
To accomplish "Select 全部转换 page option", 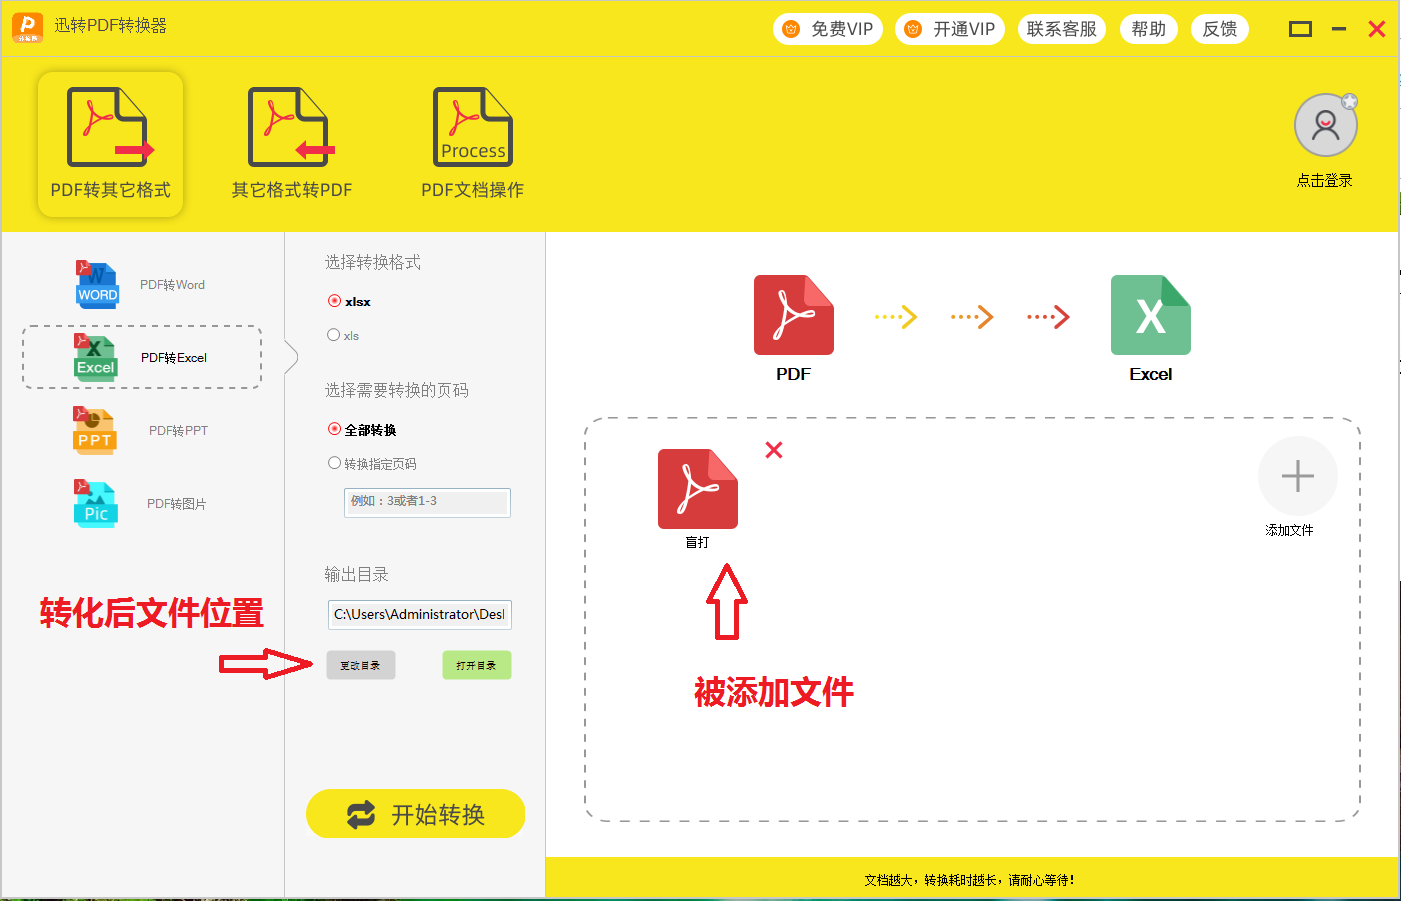I will (x=362, y=429).
